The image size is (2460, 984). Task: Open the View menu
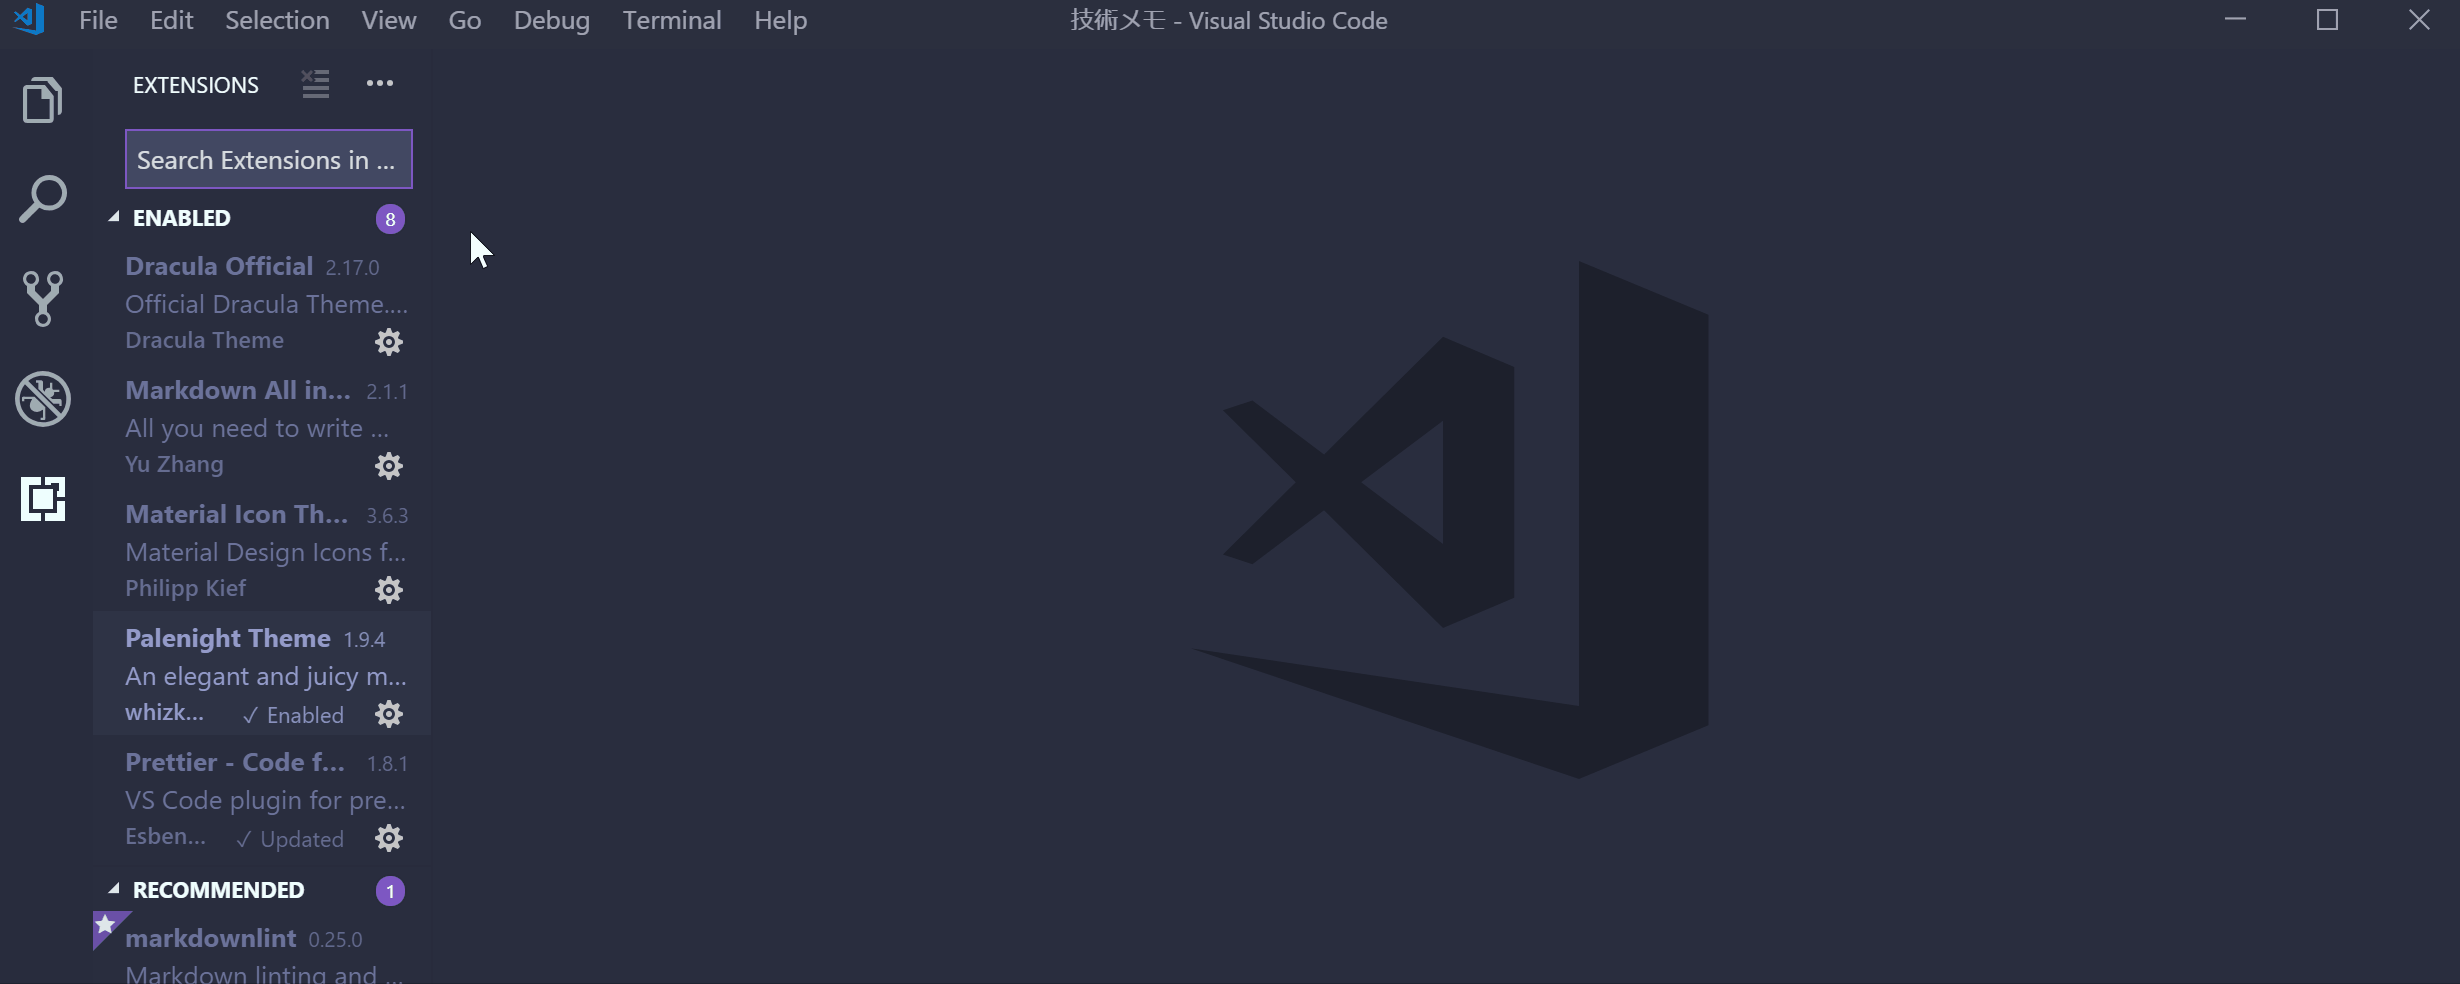pyautogui.click(x=389, y=20)
